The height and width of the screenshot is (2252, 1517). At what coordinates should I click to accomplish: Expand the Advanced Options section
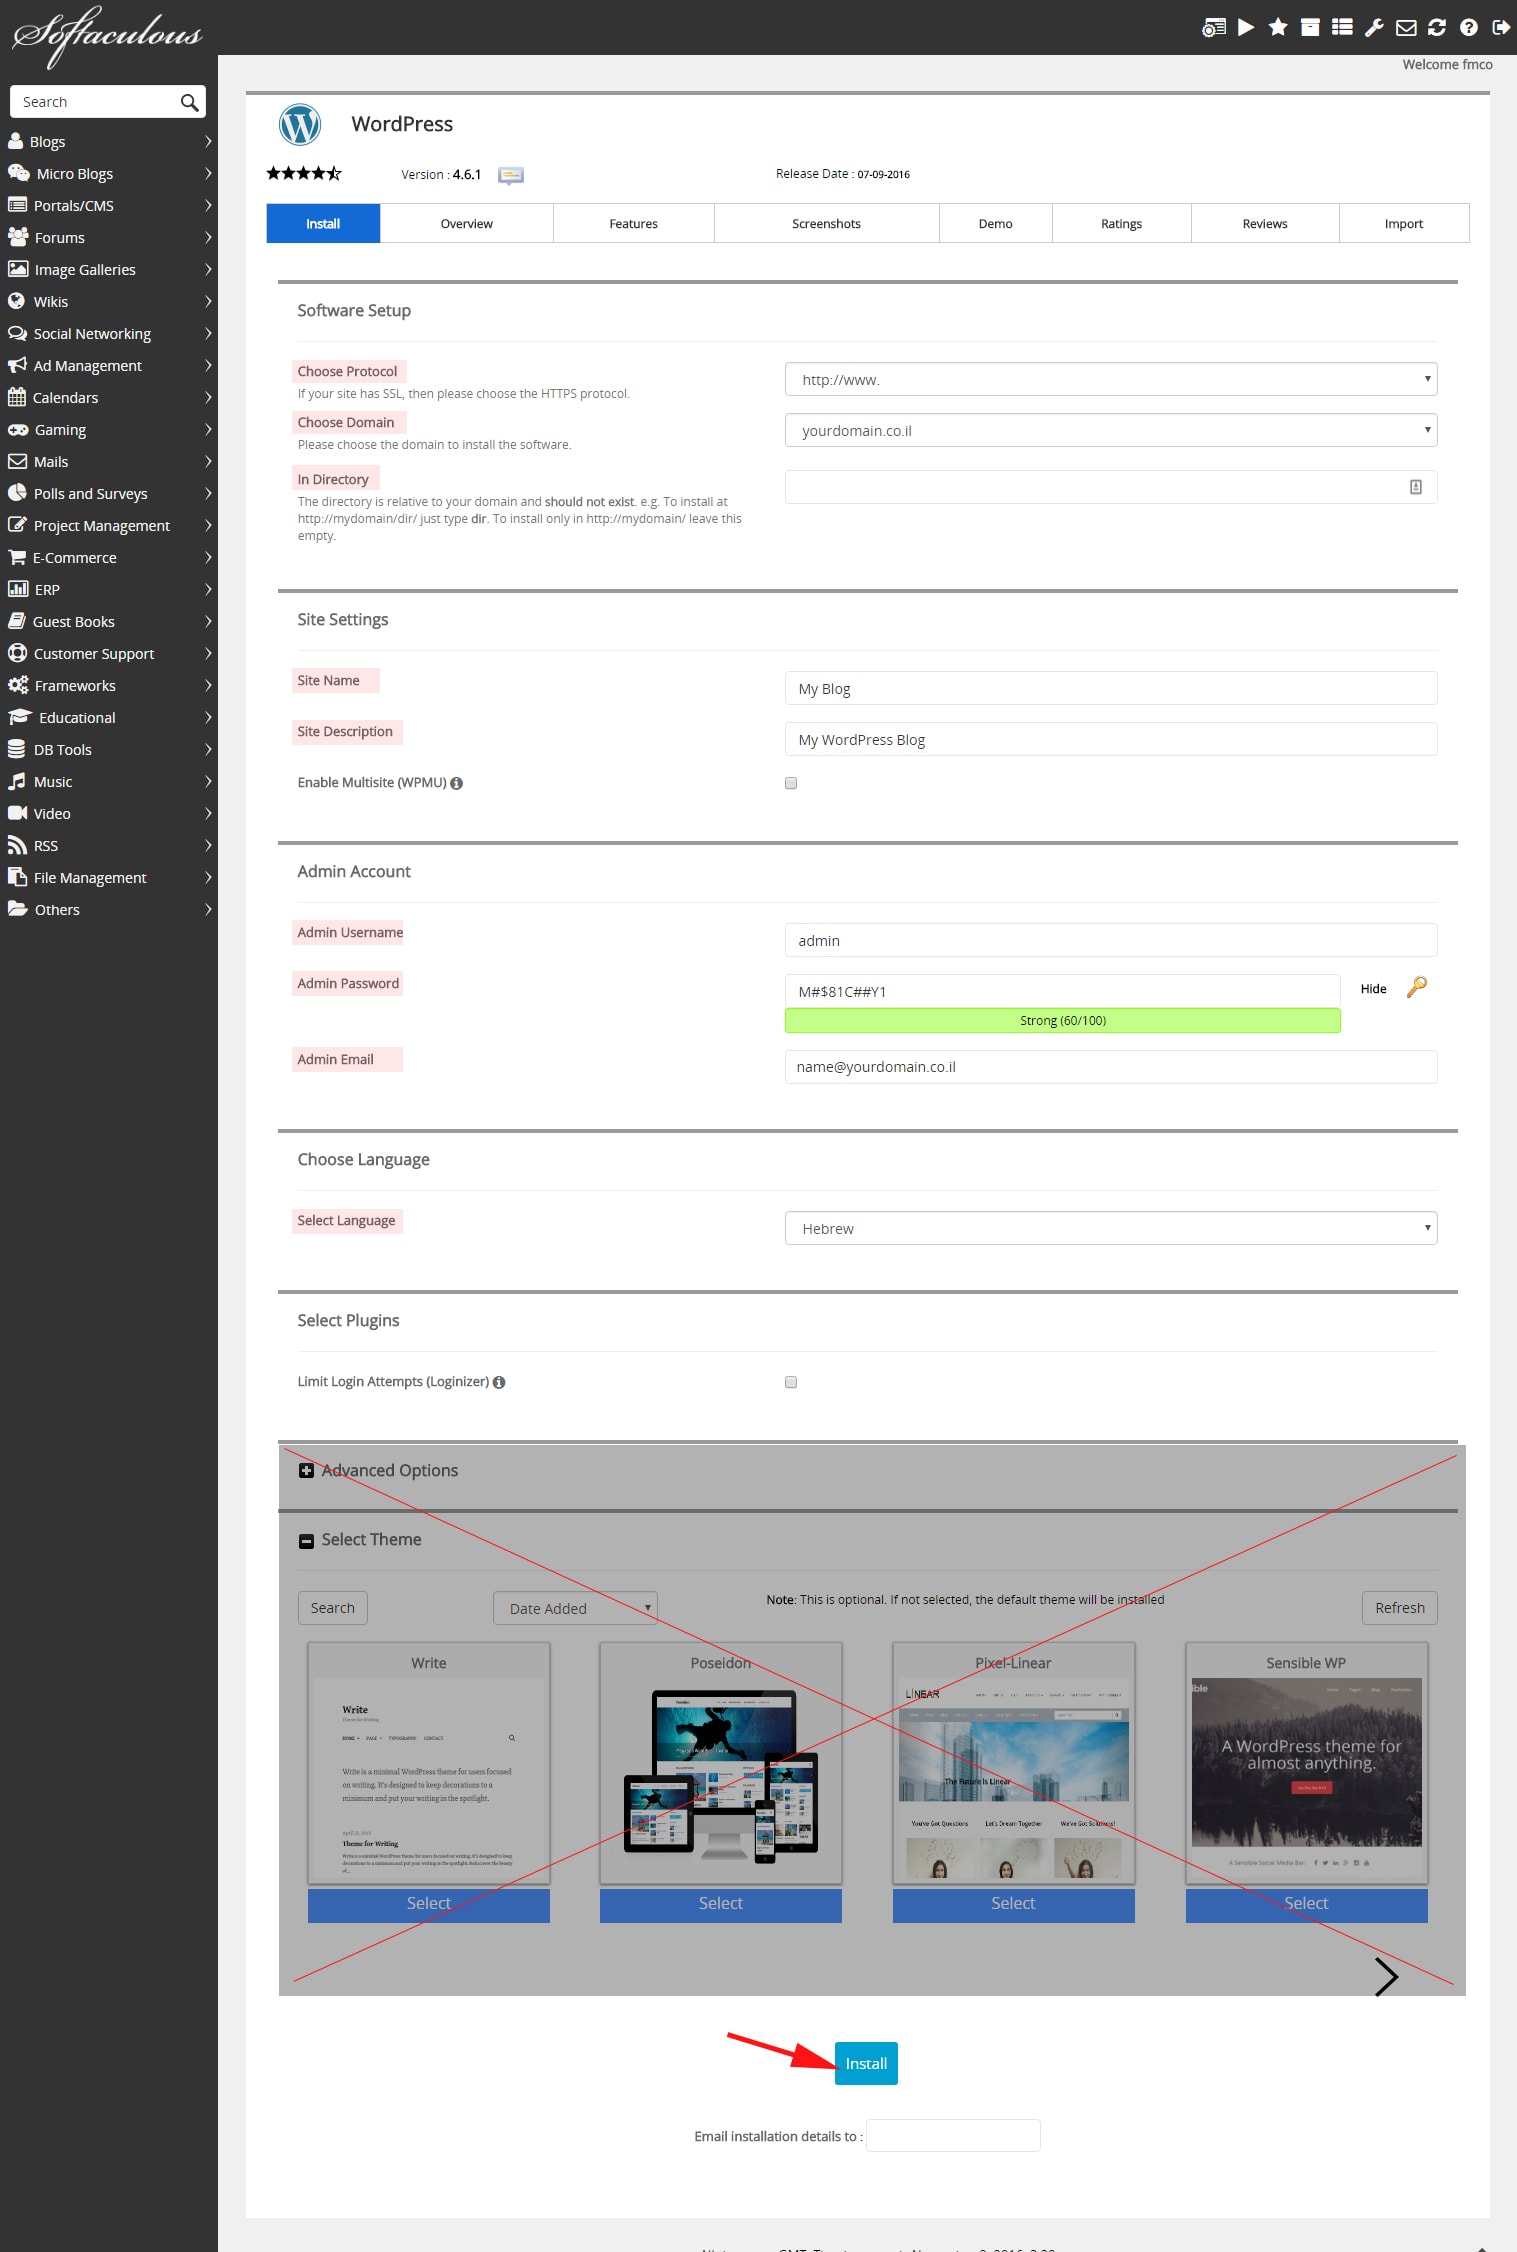(x=307, y=1471)
